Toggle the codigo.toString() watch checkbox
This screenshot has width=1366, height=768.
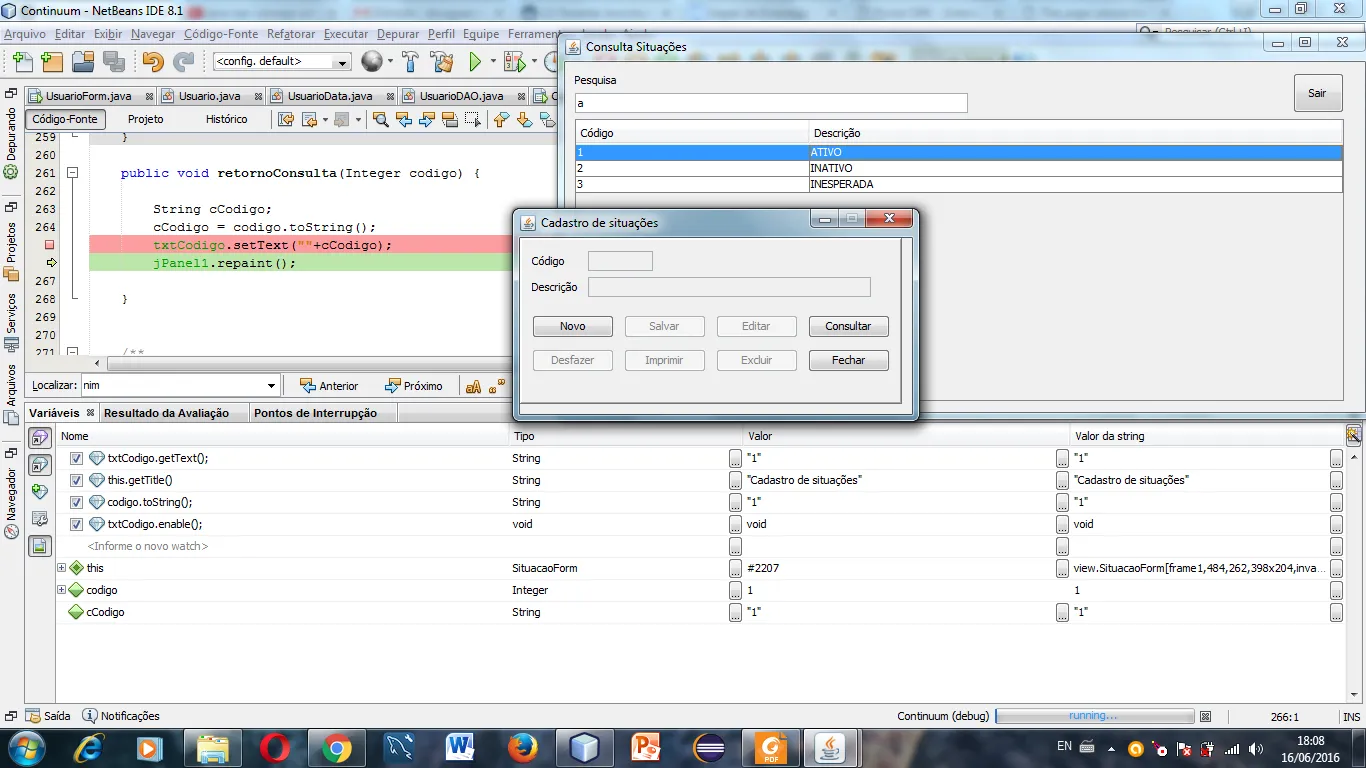[76, 502]
